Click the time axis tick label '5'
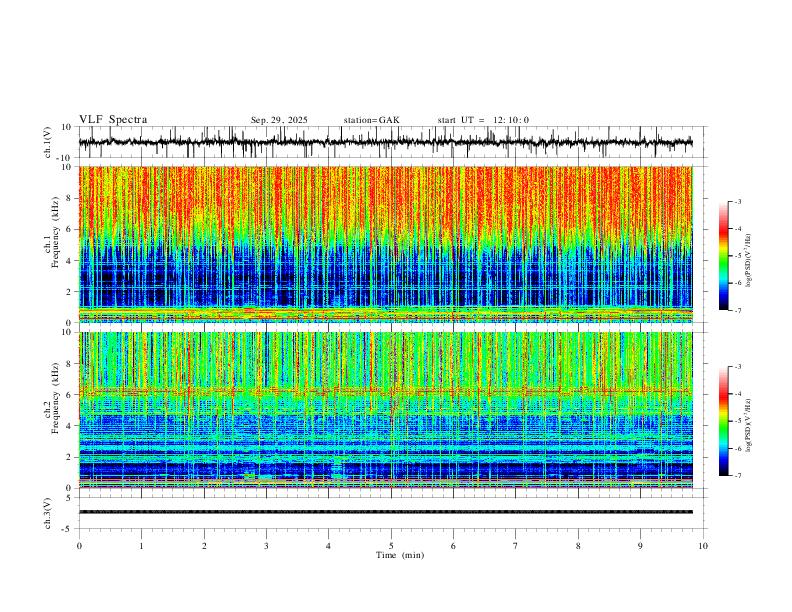 point(391,546)
